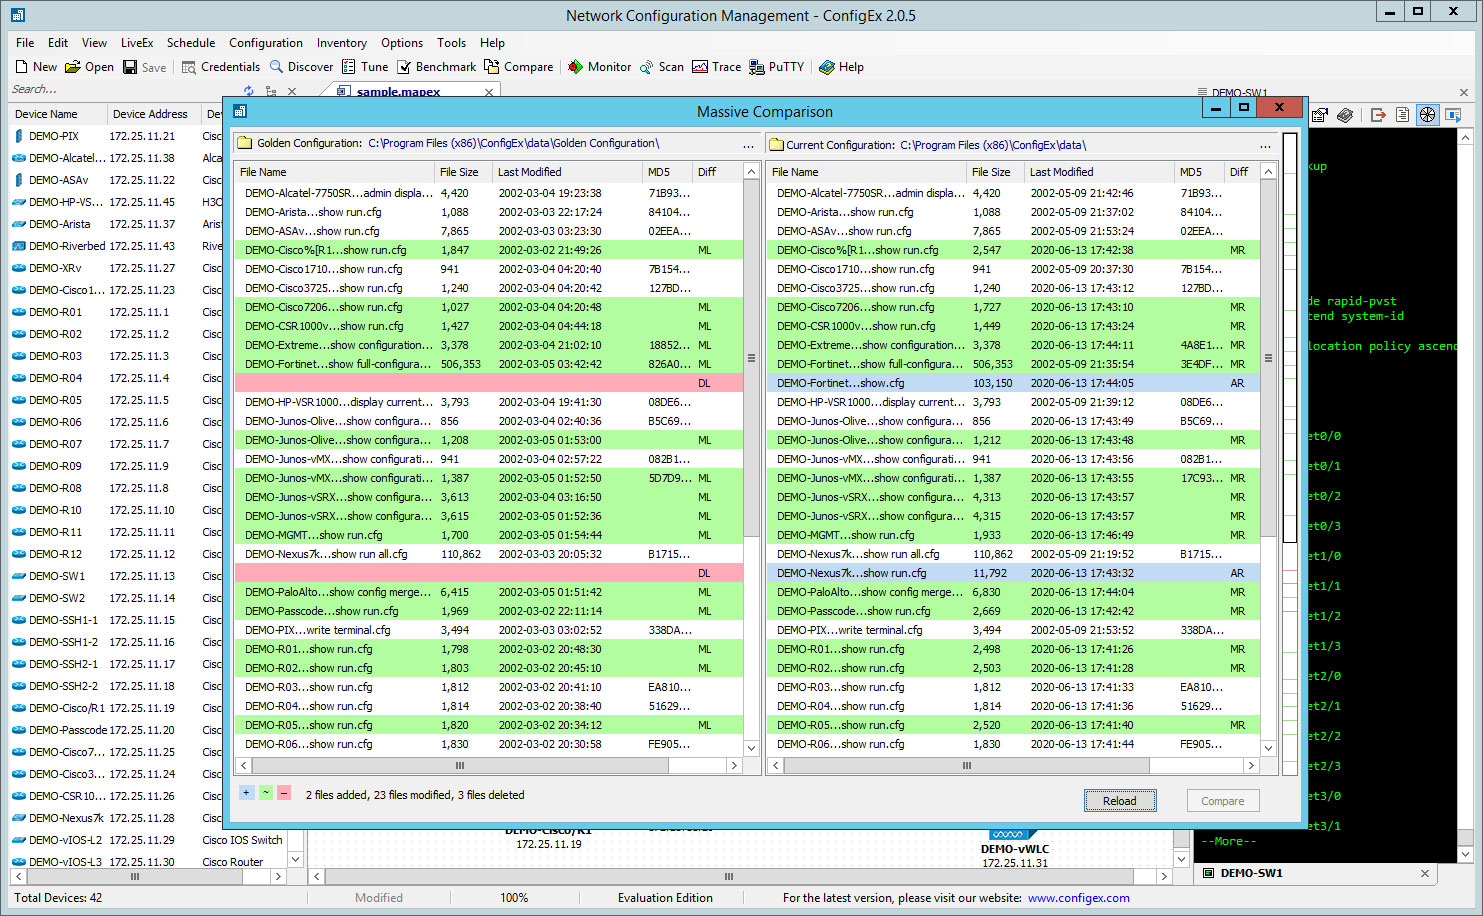Close the sample.mapex tab
1483x916 pixels.
(489, 92)
